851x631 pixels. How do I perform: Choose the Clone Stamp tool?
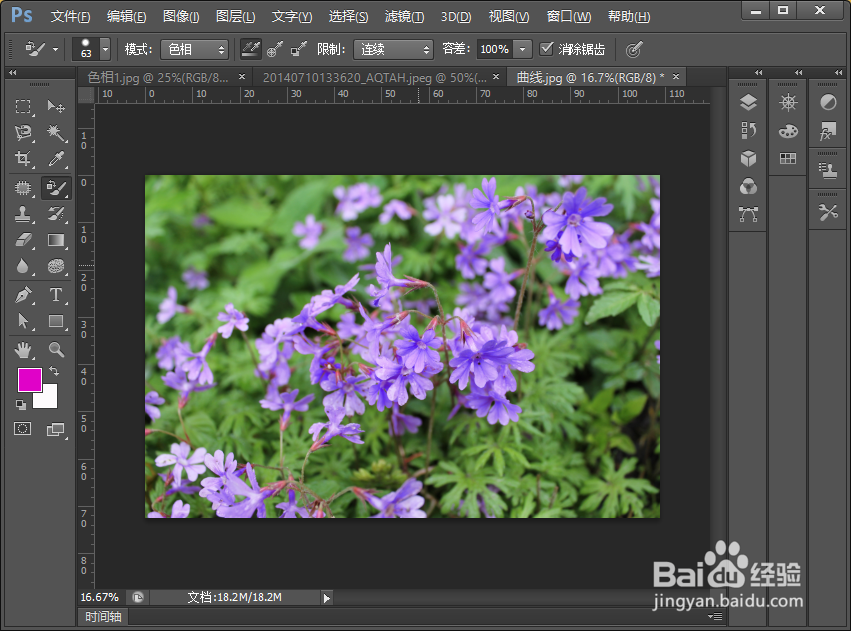point(23,214)
